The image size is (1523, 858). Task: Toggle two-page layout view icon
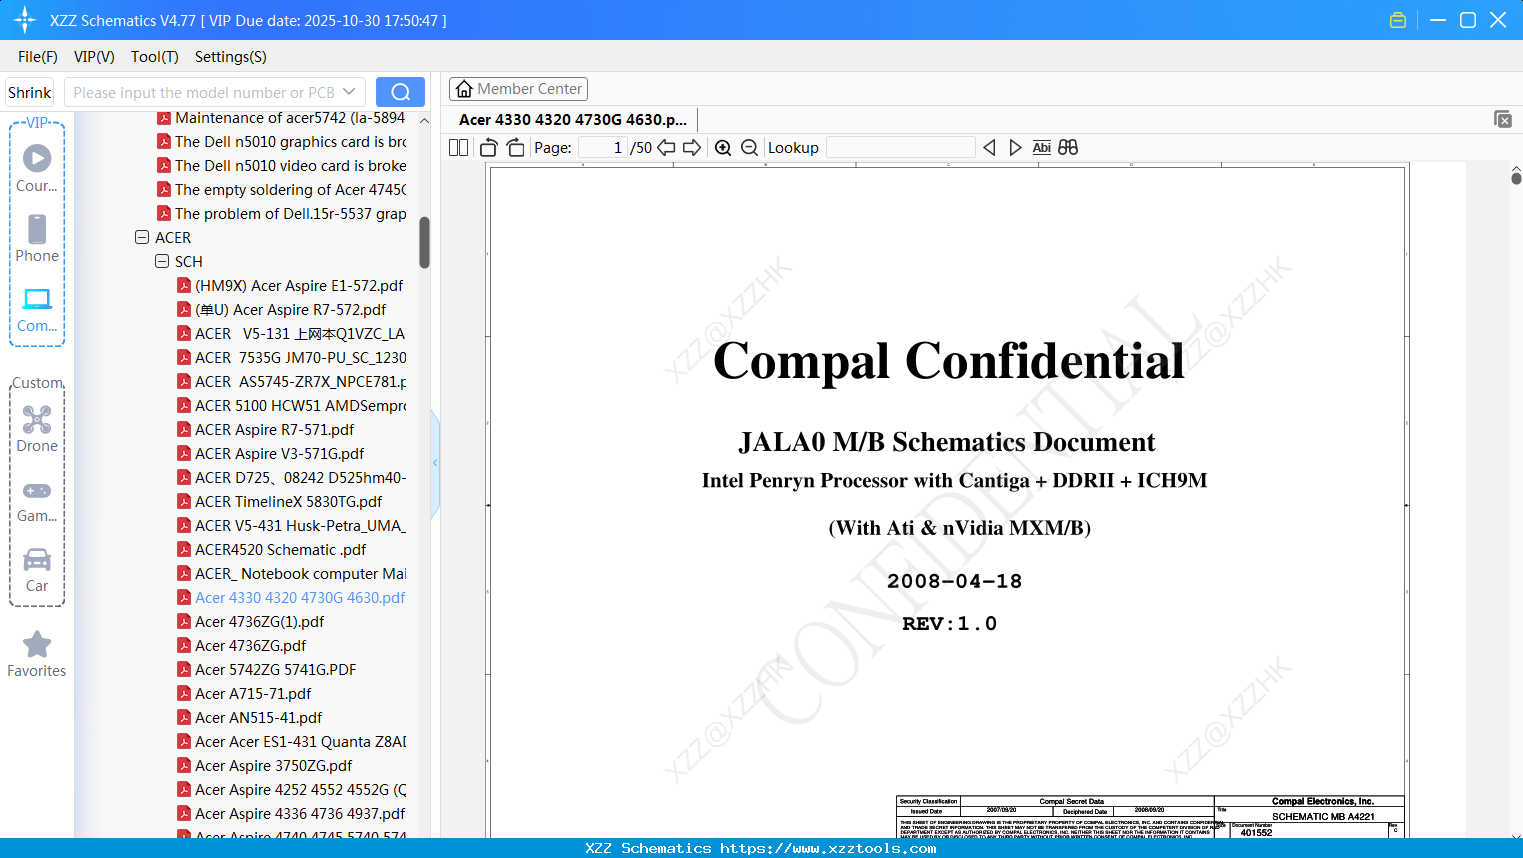tap(459, 148)
